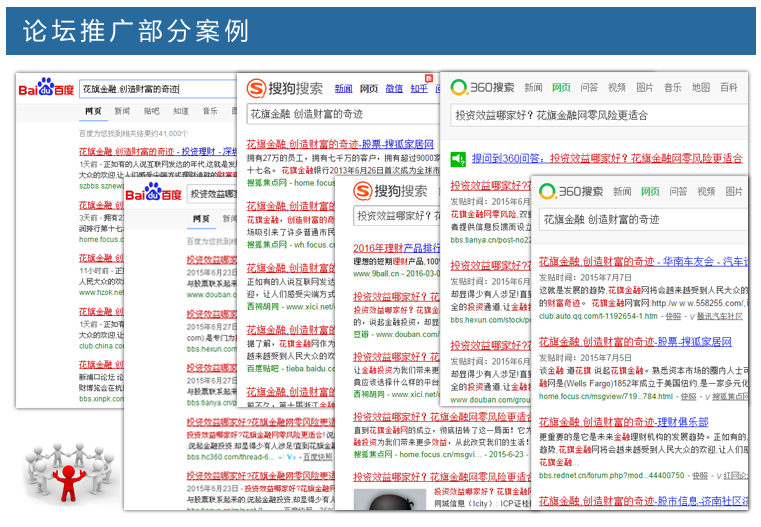761x527 pixels.
Task: Click the Sogou search box with 花旗金融 创造财富的奇迹
Action: (343, 114)
